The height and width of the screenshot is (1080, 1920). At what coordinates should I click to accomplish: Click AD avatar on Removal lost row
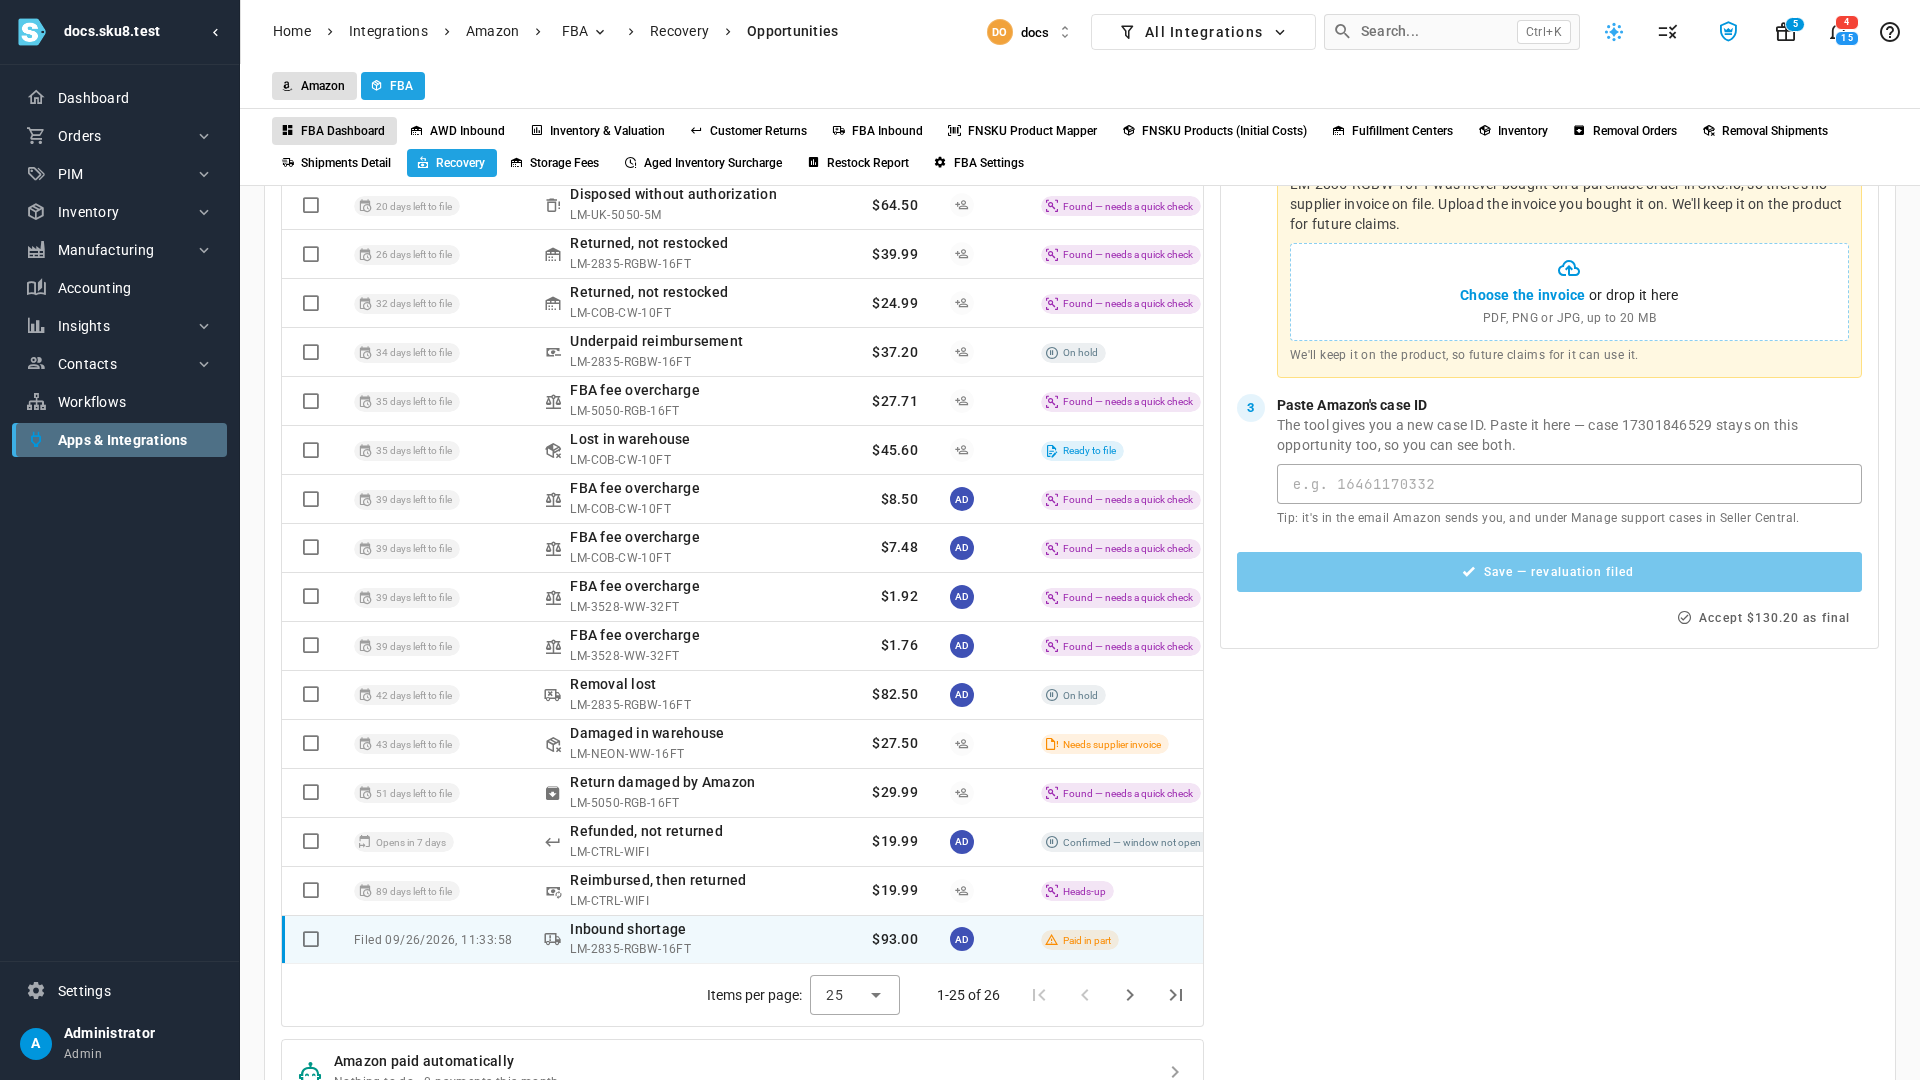tap(961, 695)
